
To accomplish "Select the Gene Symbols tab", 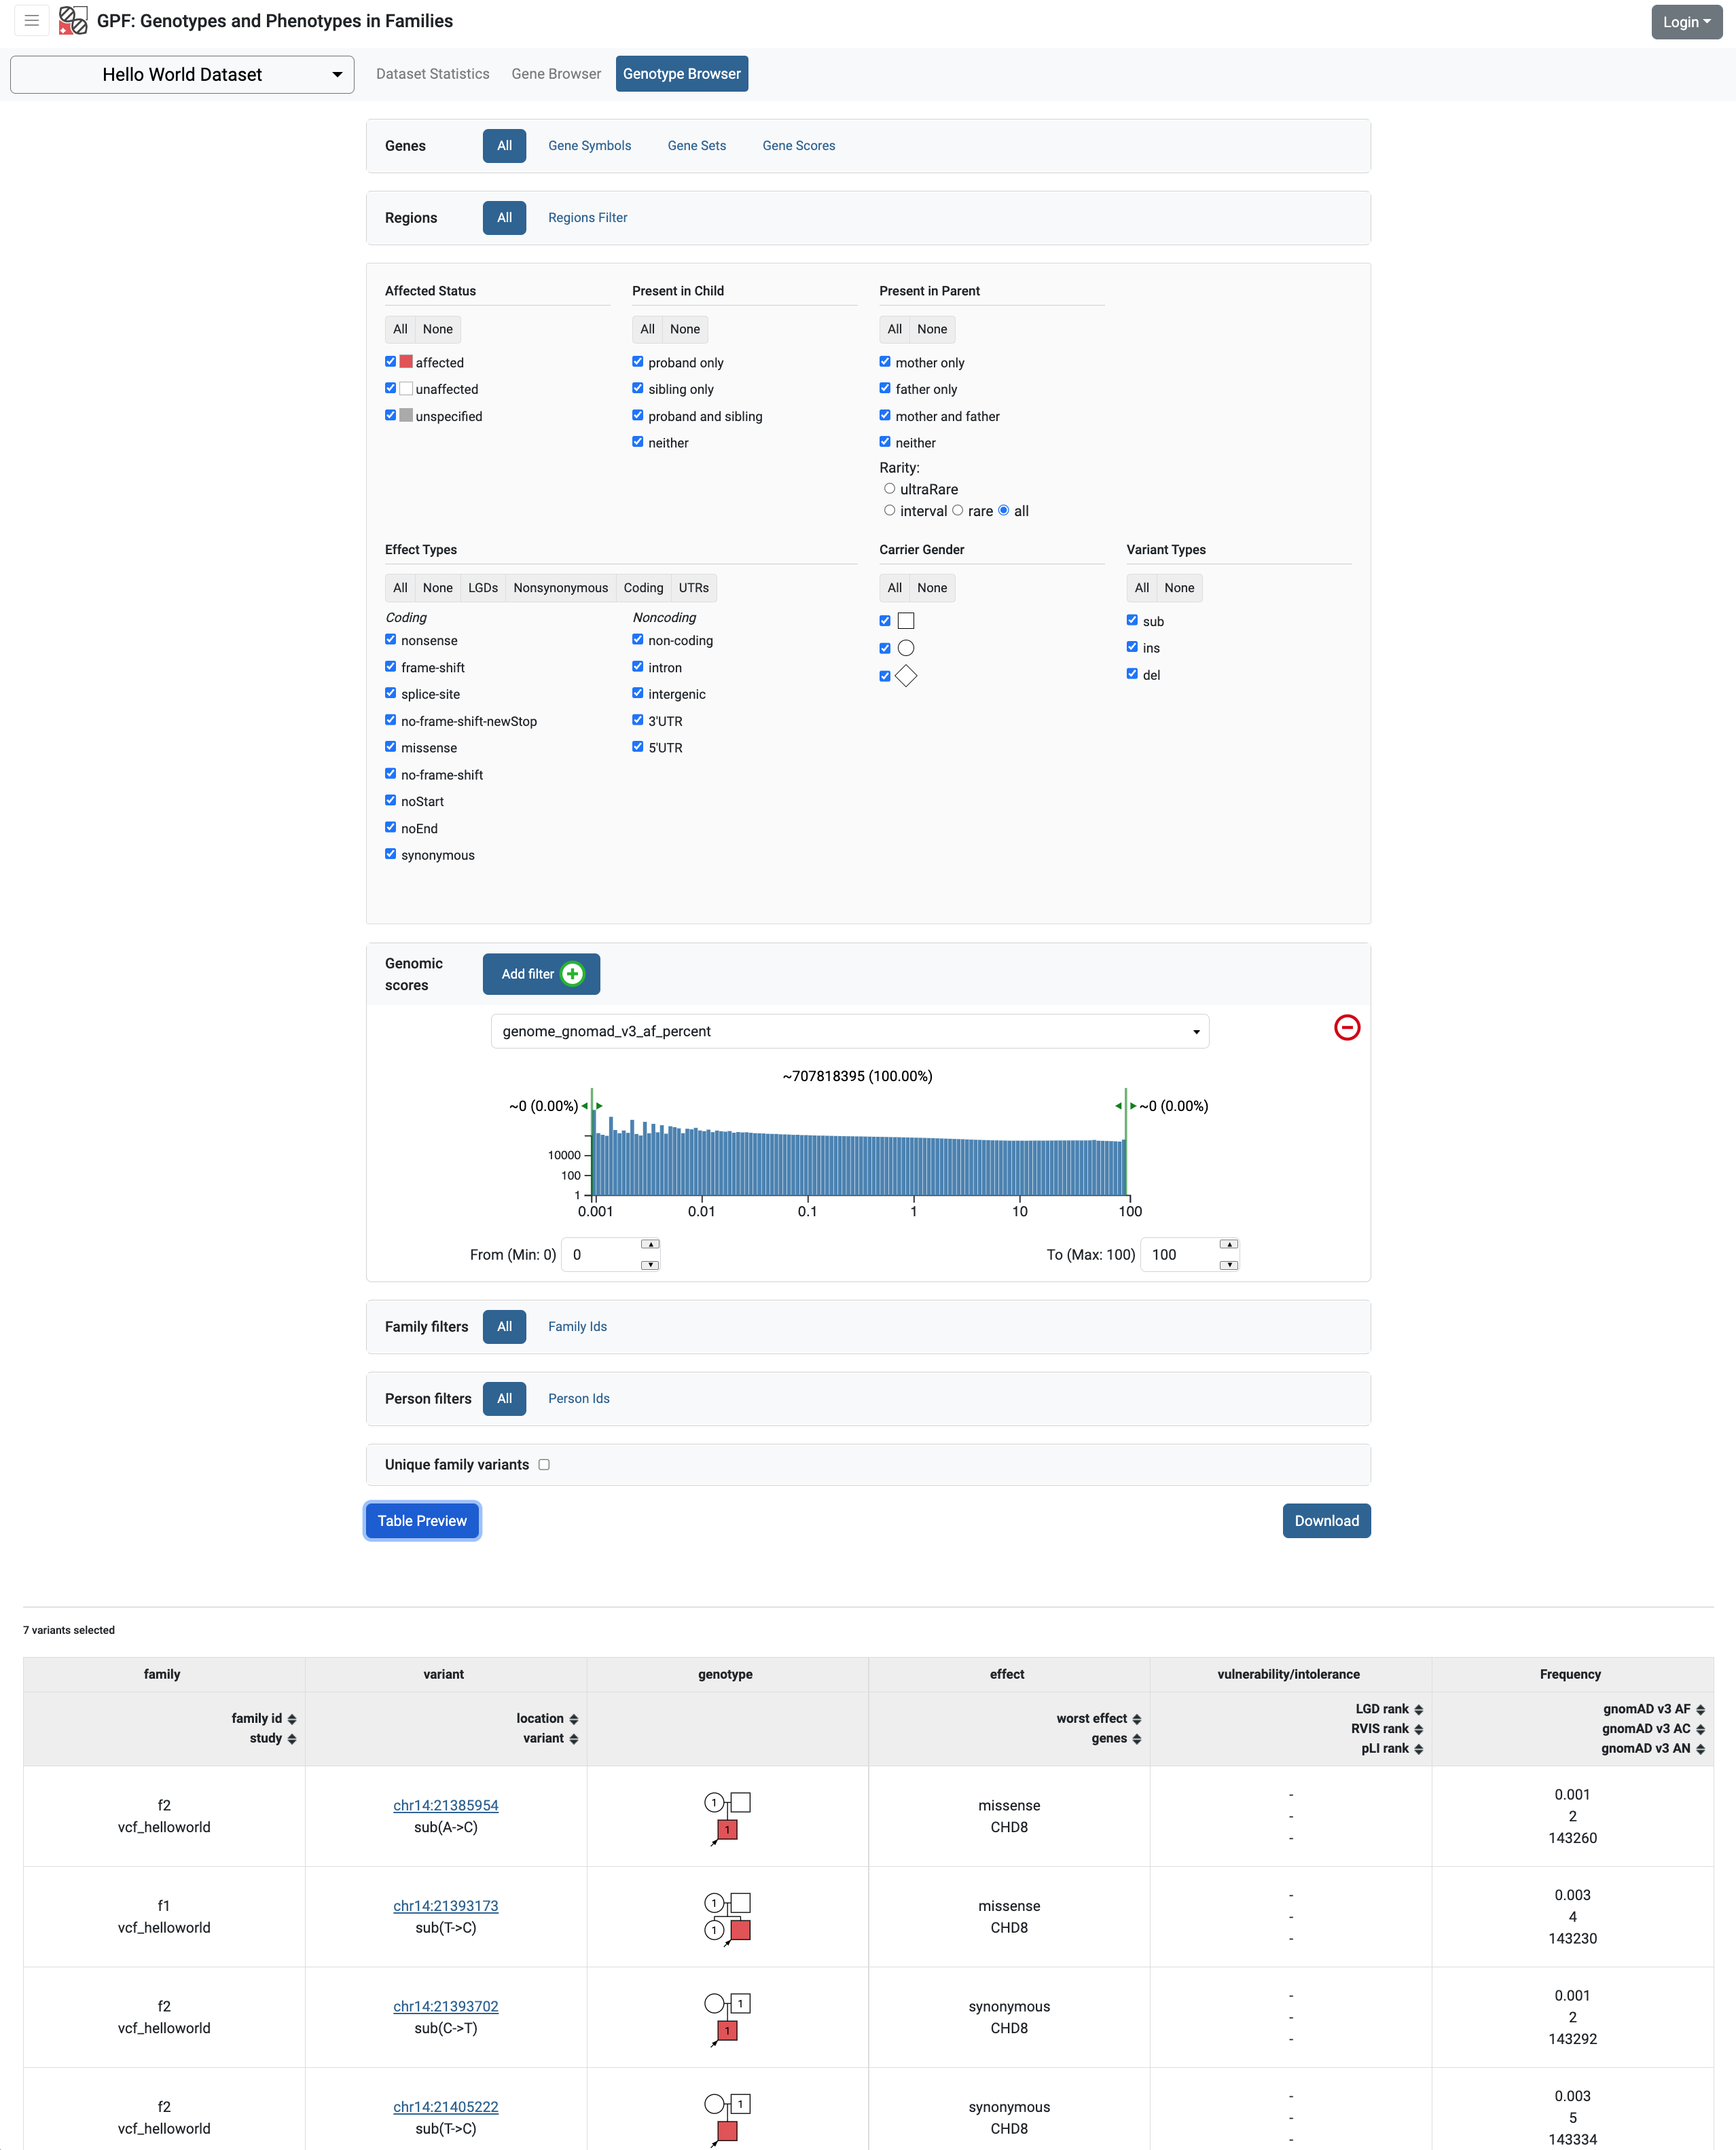I will 590,146.
